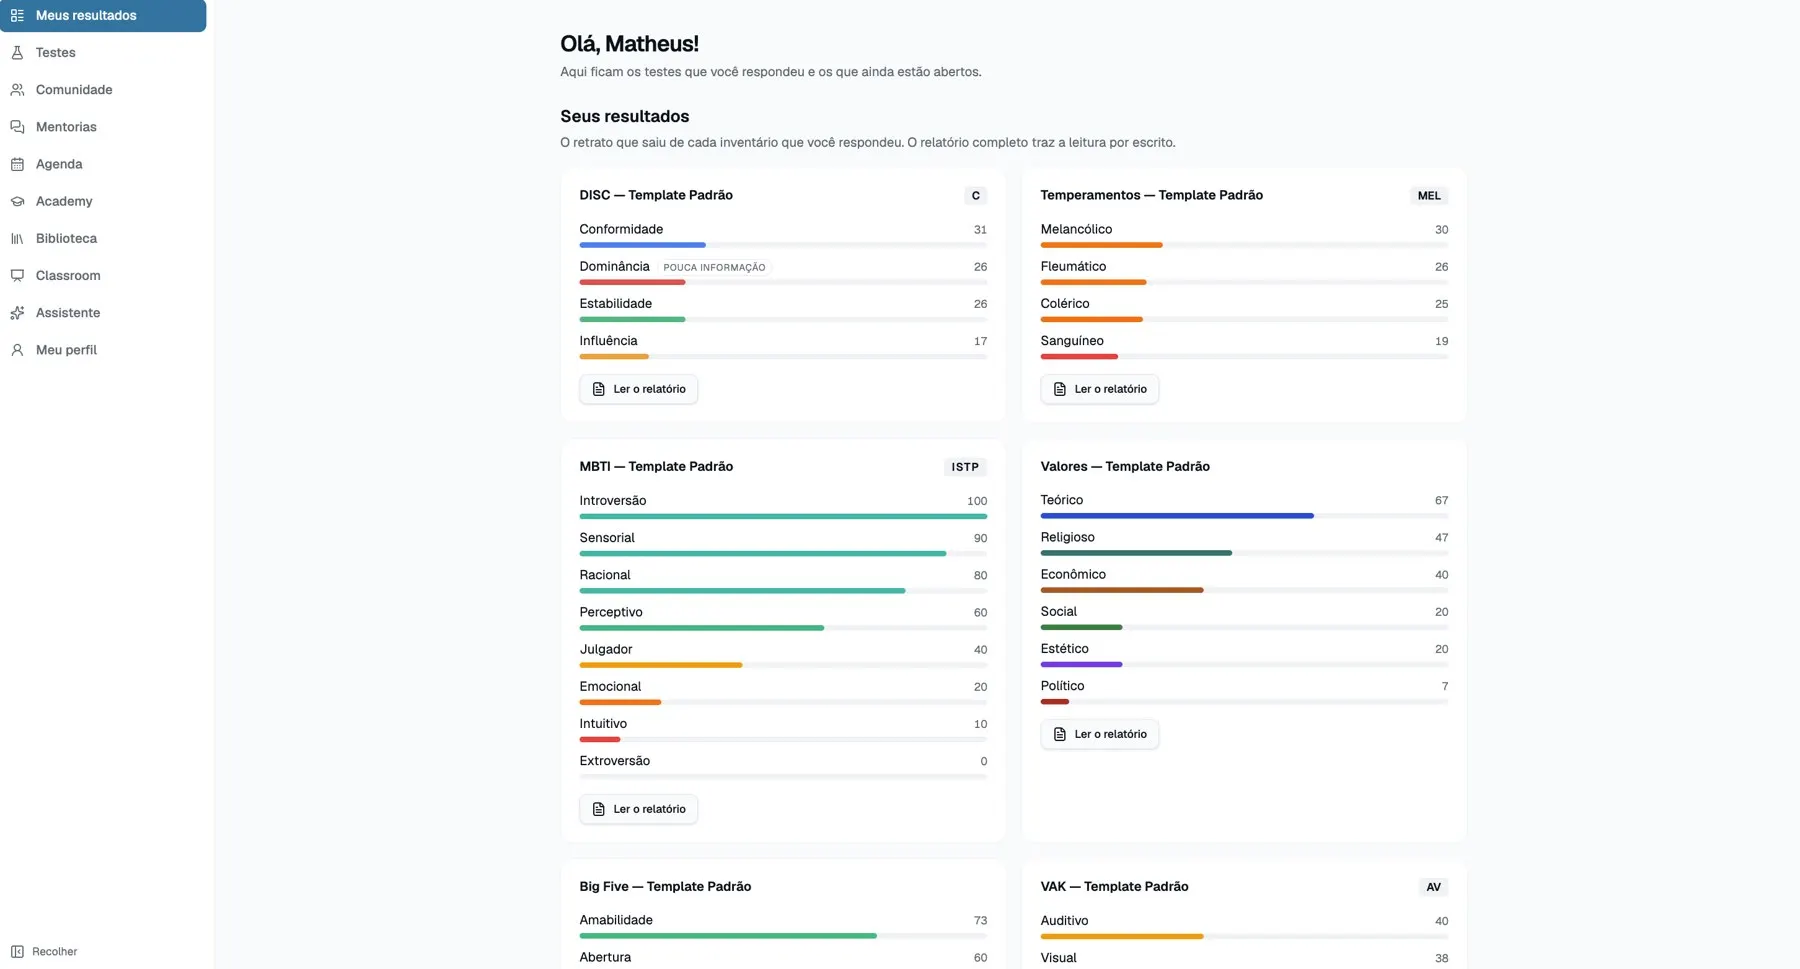Click the MEL badge on Temperamentos card
This screenshot has width=1800, height=969.
point(1429,196)
